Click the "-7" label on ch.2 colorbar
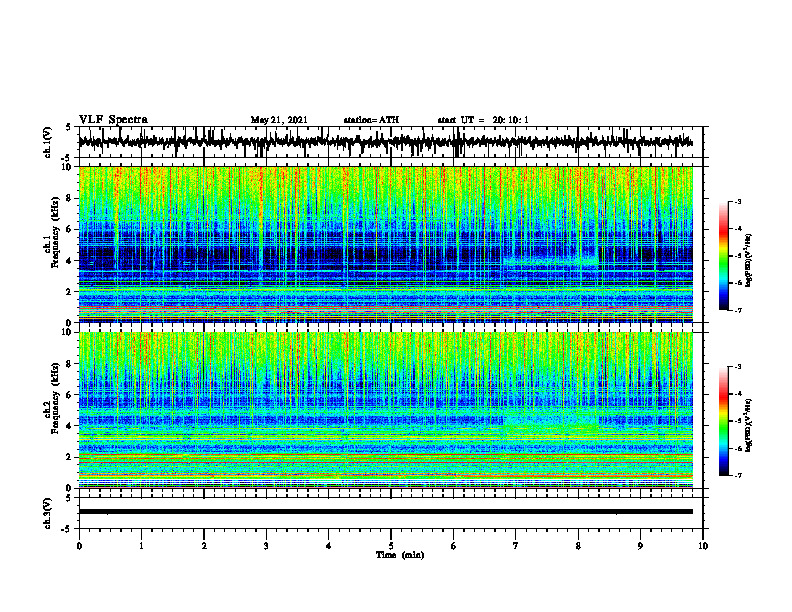Viewport: 792px width, 612px height. point(738,476)
